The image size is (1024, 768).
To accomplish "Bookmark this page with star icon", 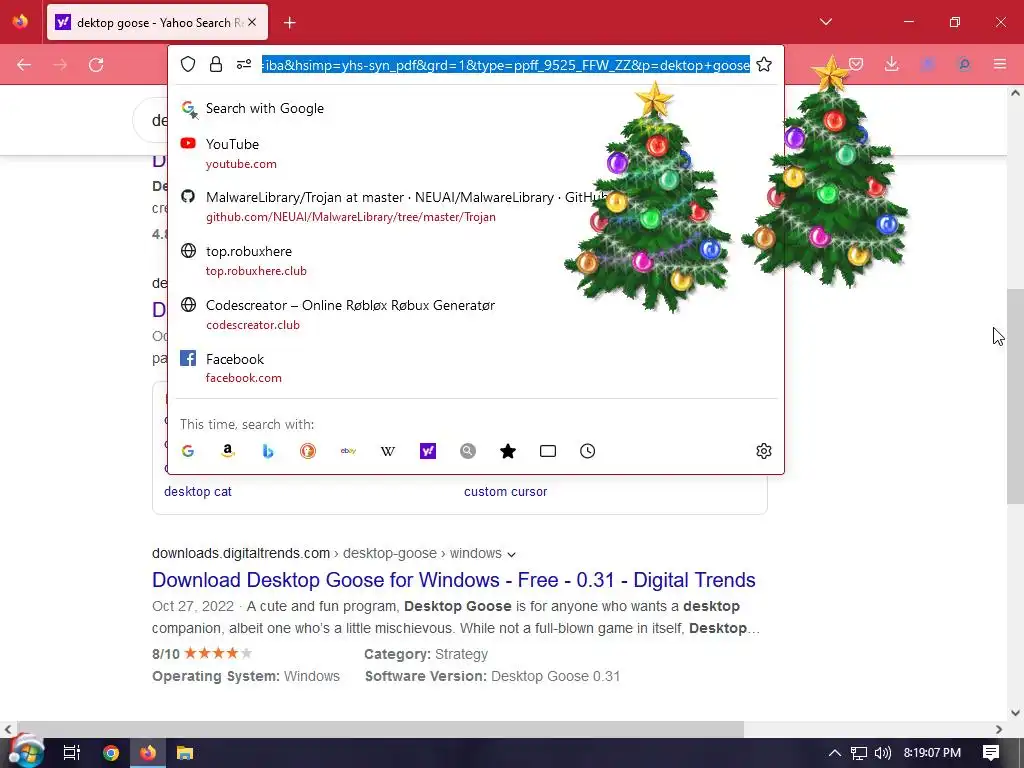I will coord(764,64).
